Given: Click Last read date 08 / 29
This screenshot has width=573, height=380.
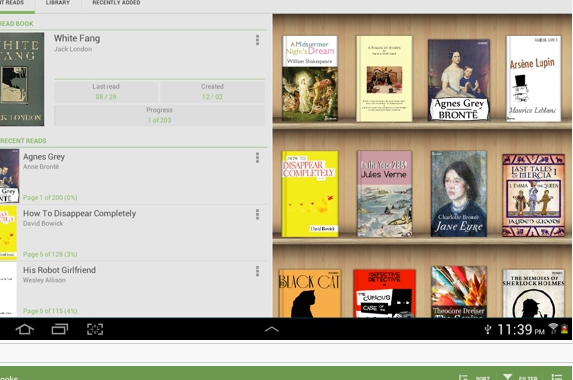Looking at the screenshot, I should (106, 97).
